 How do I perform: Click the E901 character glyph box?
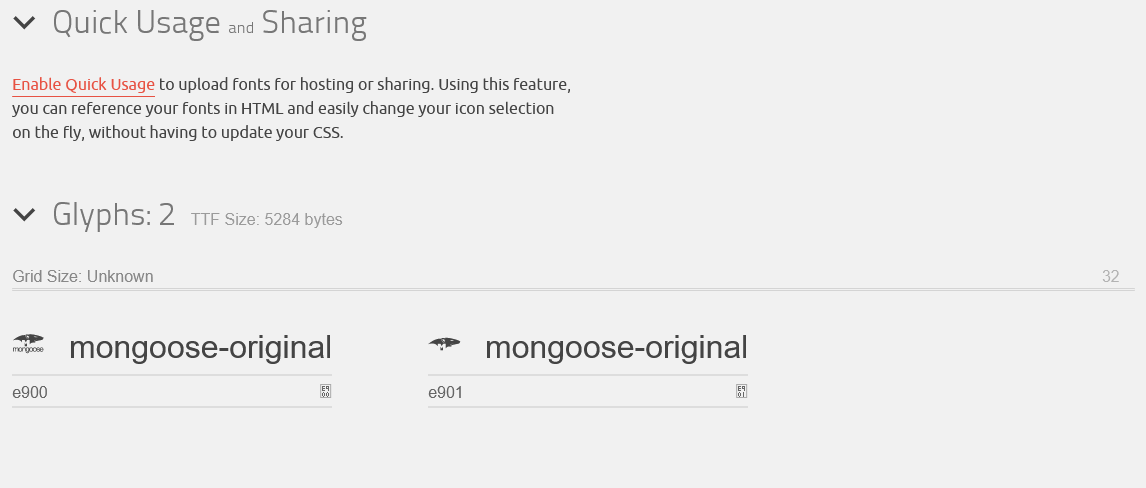[741, 391]
